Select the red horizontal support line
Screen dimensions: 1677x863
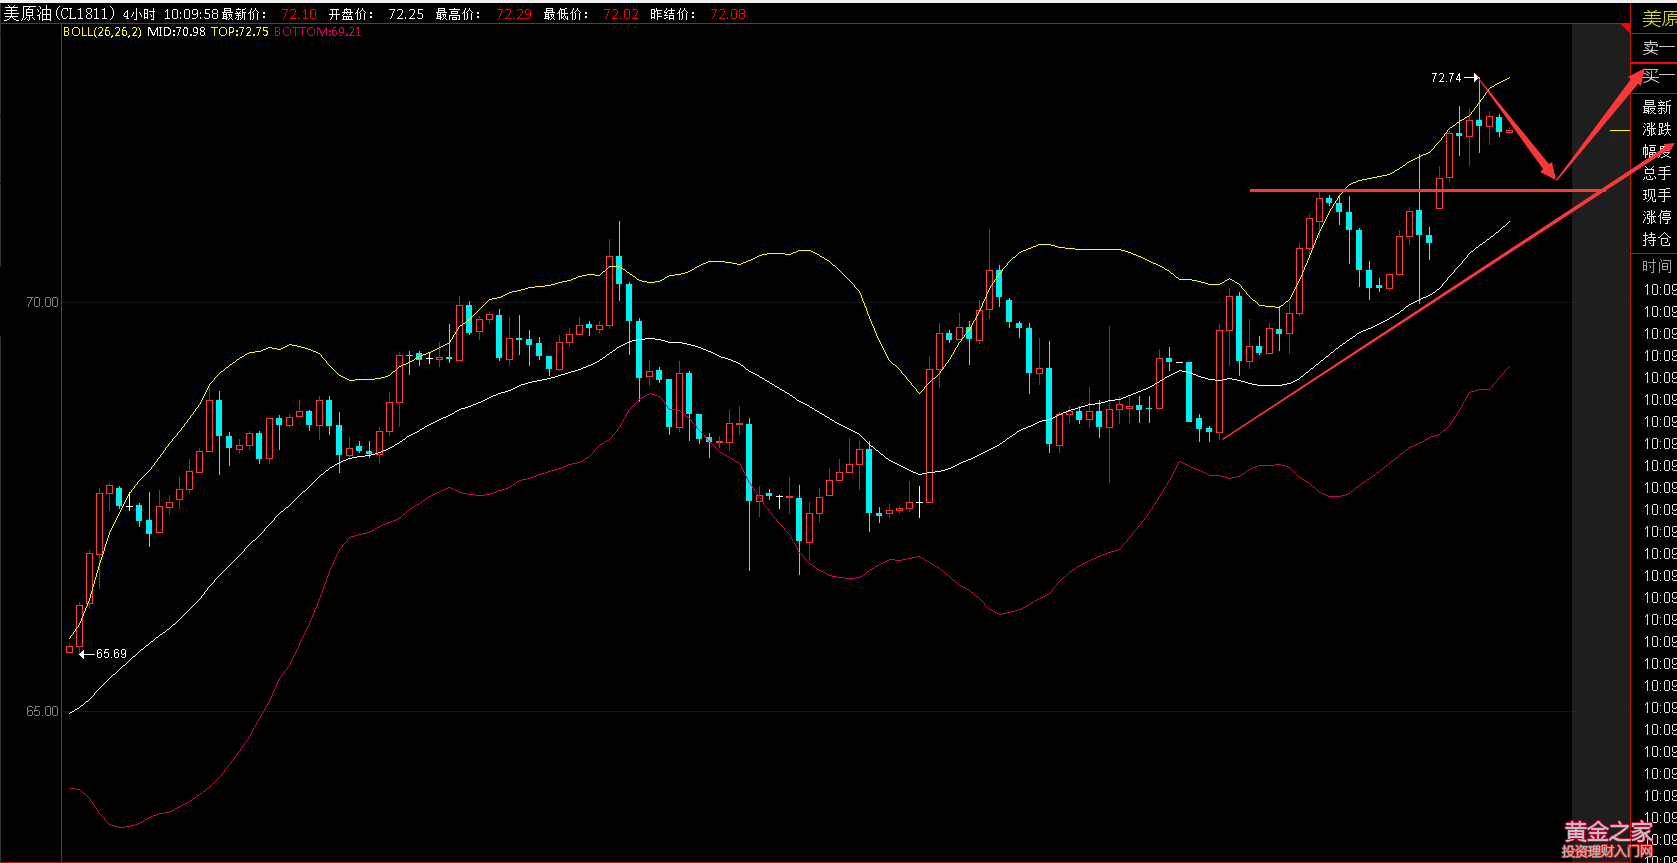tap(1420, 189)
